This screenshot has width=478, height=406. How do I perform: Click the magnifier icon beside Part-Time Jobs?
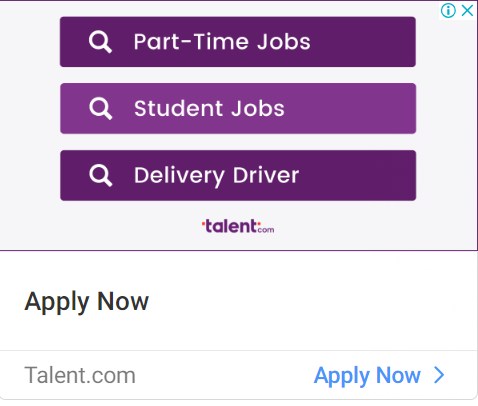[100, 42]
